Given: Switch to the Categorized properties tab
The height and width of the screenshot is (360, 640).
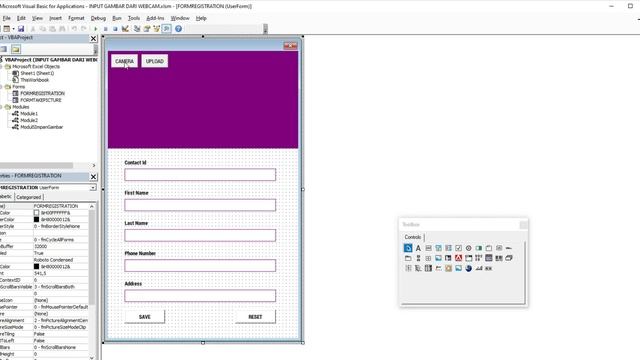Looking at the screenshot, I should 29,197.
